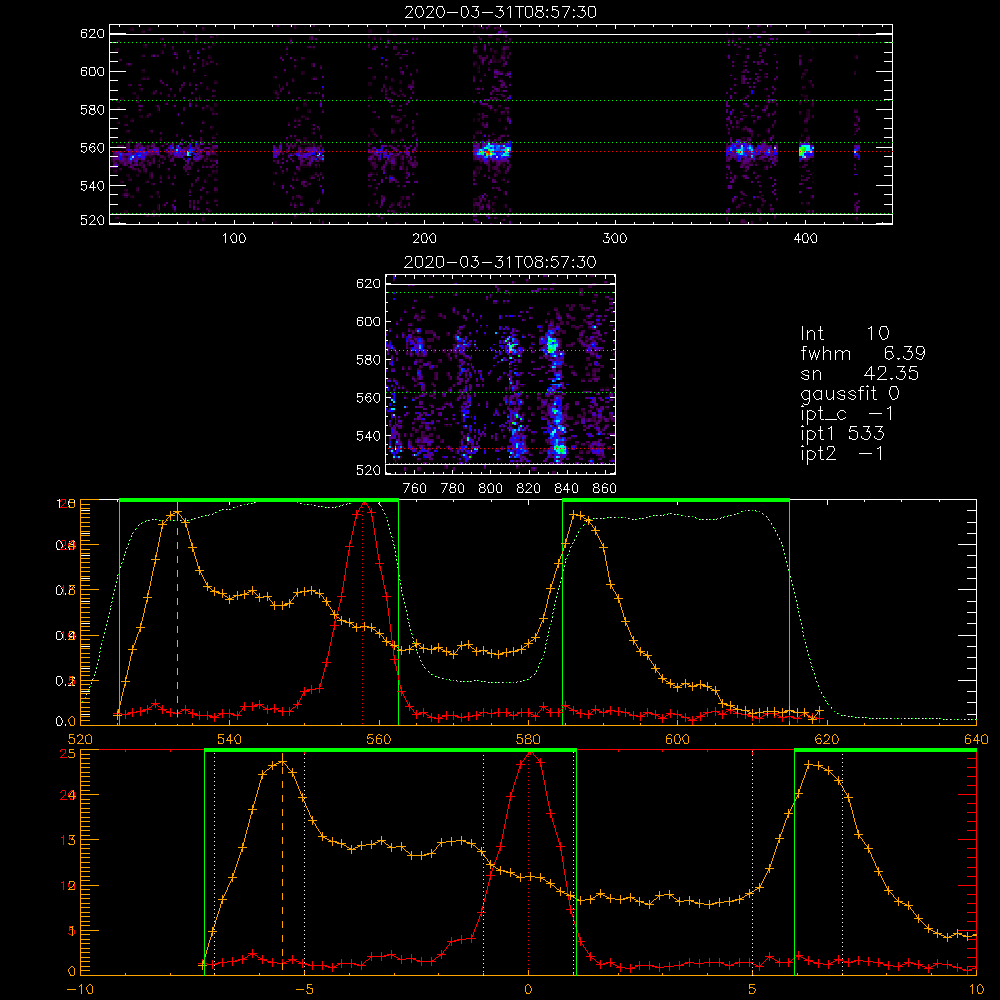
Task: Click orange x-axis label 540 of upper profile plot
Action: pyautogui.click(x=230, y=739)
